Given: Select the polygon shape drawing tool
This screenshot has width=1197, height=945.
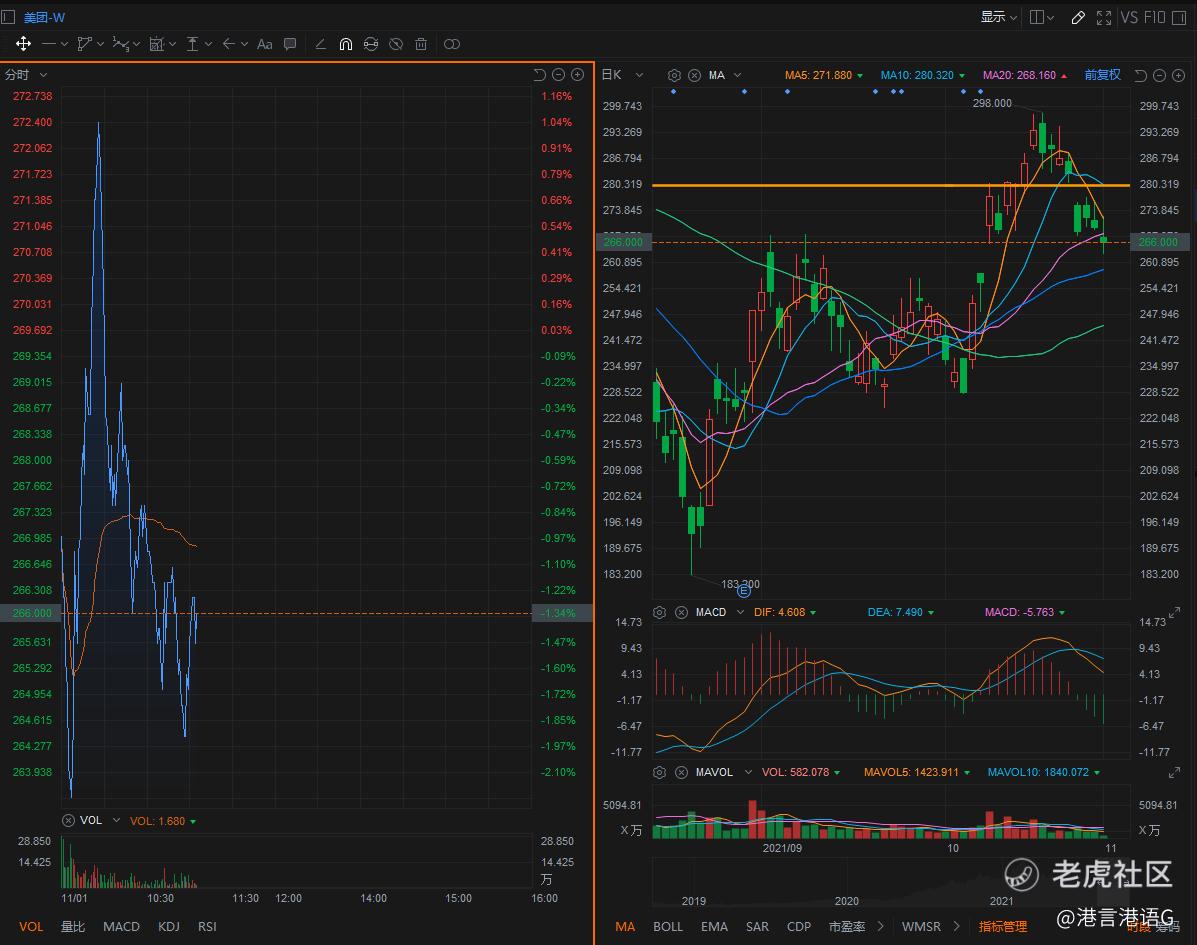Looking at the screenshot, I should pos(85,44).
